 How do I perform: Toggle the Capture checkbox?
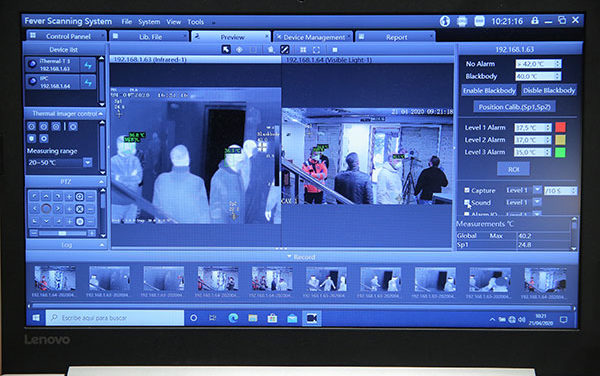[x=466, y=190]
